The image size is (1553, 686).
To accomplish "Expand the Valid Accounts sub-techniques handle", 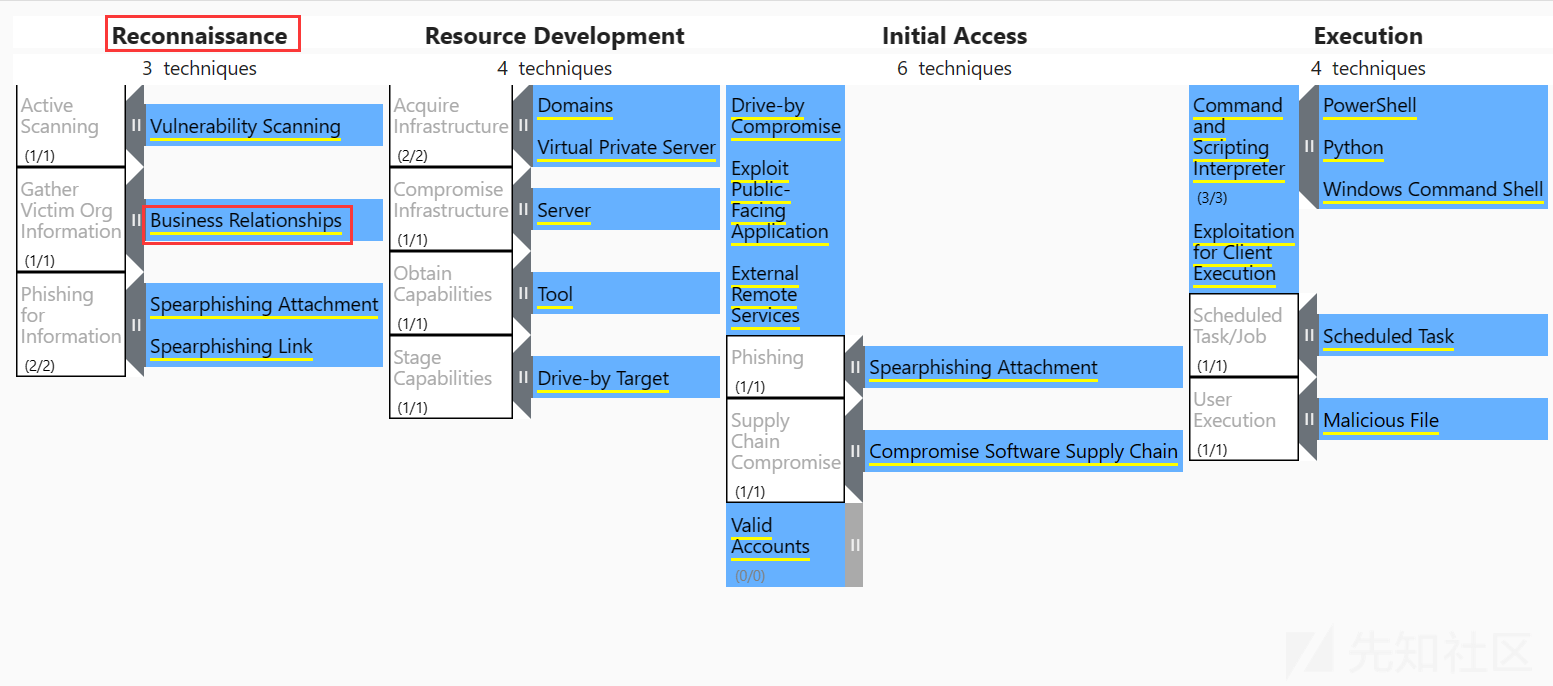I will [854, 545].
